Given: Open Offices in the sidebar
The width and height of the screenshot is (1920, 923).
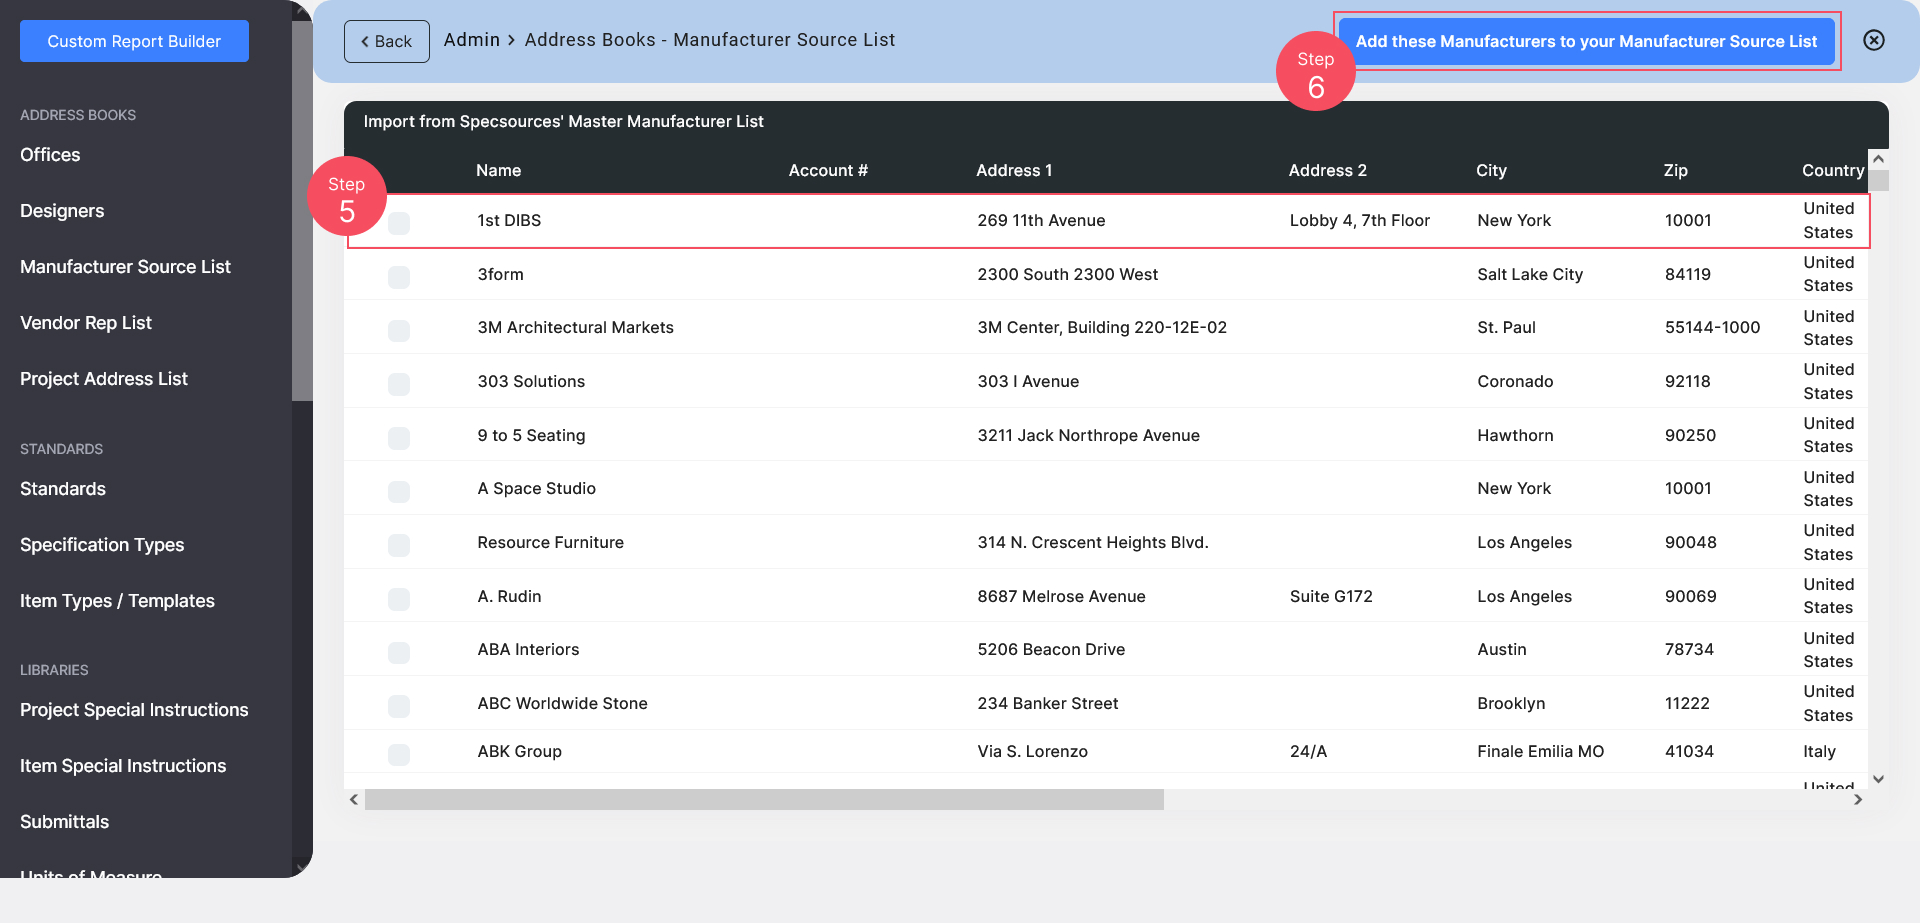Looking at the screenshot, I should click(50, 155).
